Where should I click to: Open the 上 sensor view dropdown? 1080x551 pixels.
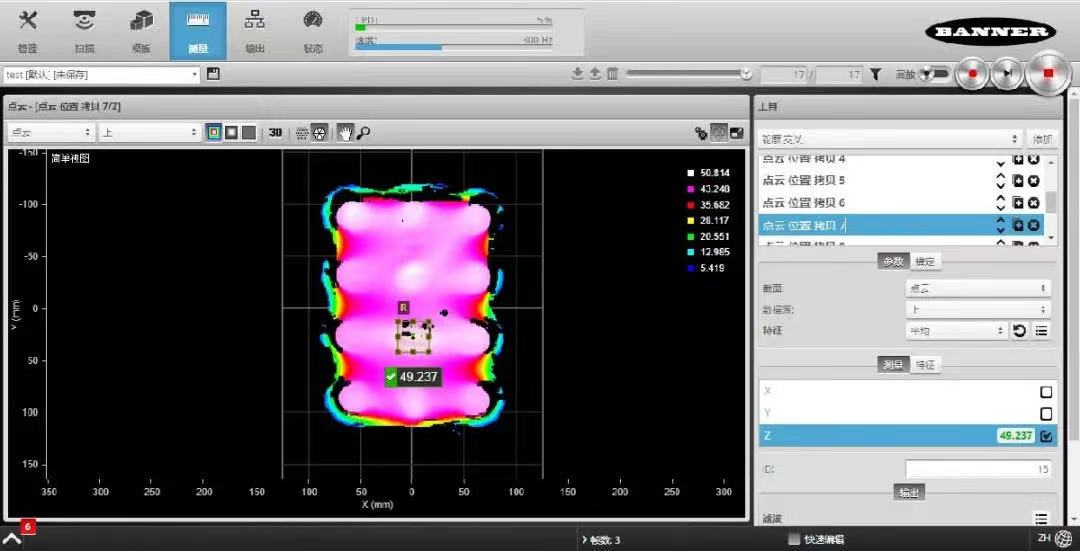pyautogui.click(x=149, y=133)
